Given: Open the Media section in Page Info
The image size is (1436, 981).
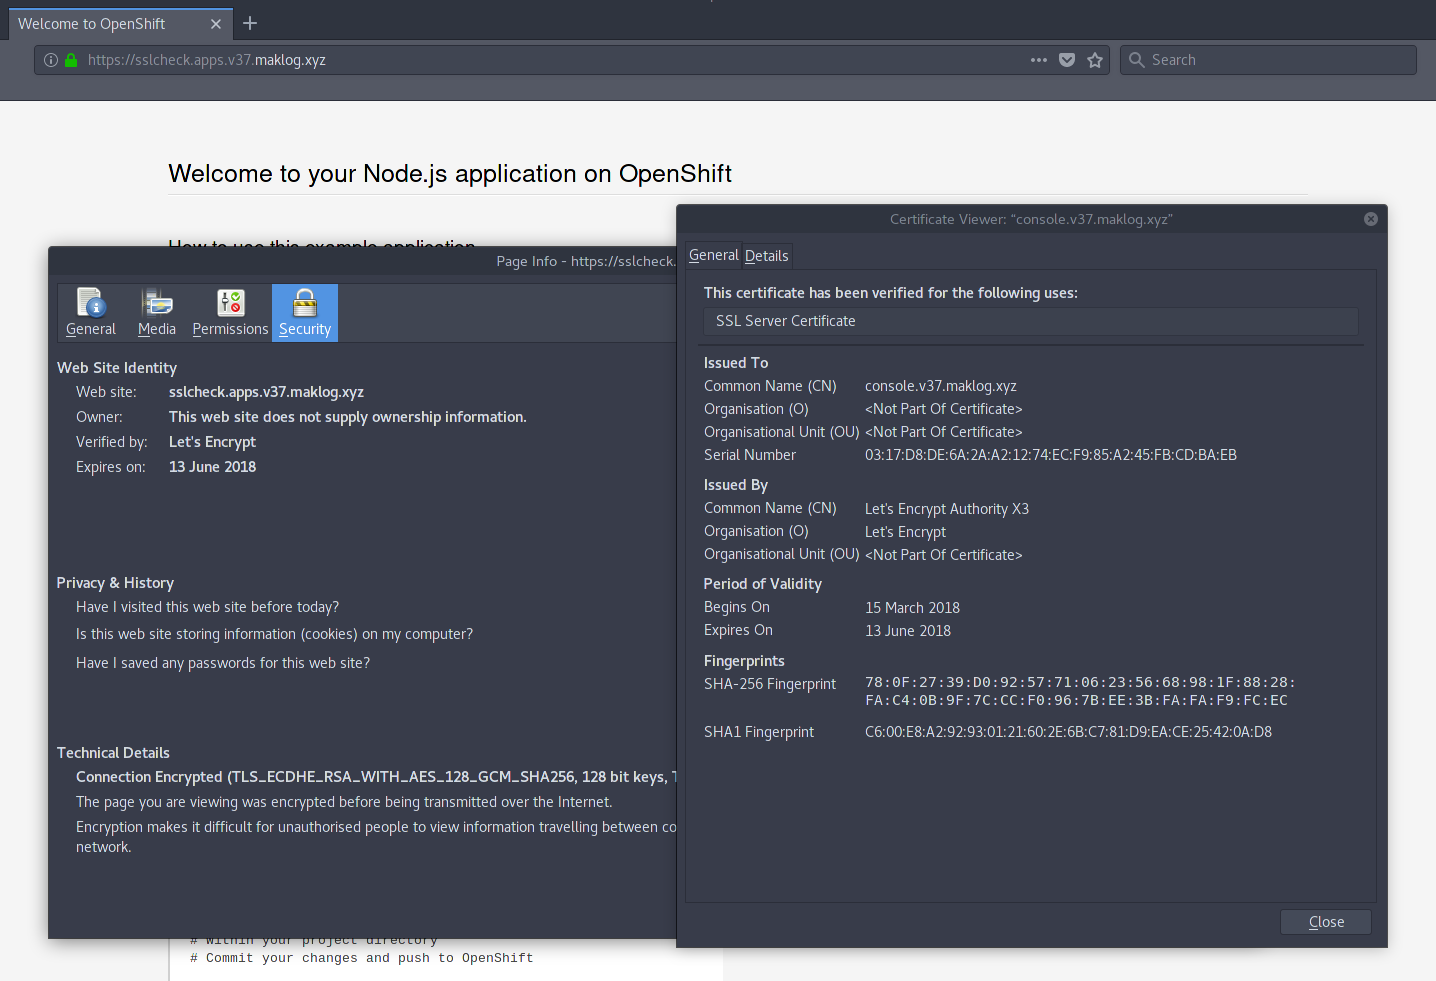Looking at the screenshot, I should coord(157,312).
